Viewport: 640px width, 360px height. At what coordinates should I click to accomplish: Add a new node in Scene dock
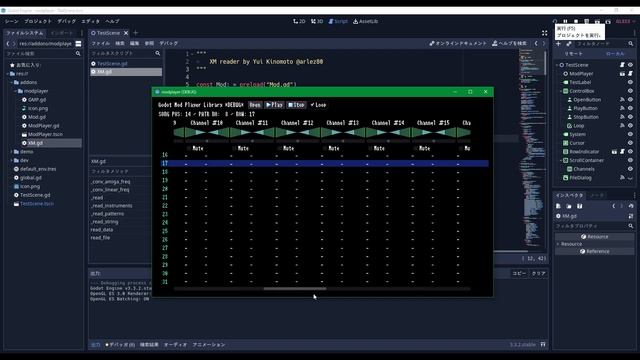[x=558, y=44]
